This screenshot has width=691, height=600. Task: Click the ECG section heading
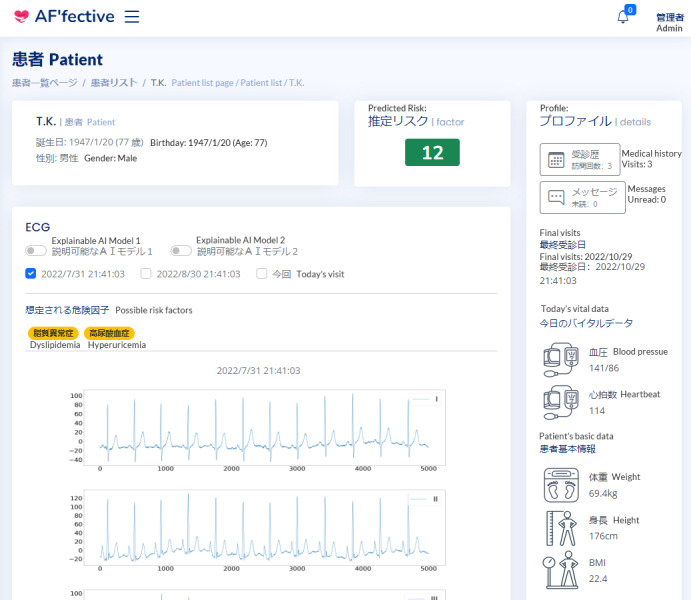pos(37,227)
